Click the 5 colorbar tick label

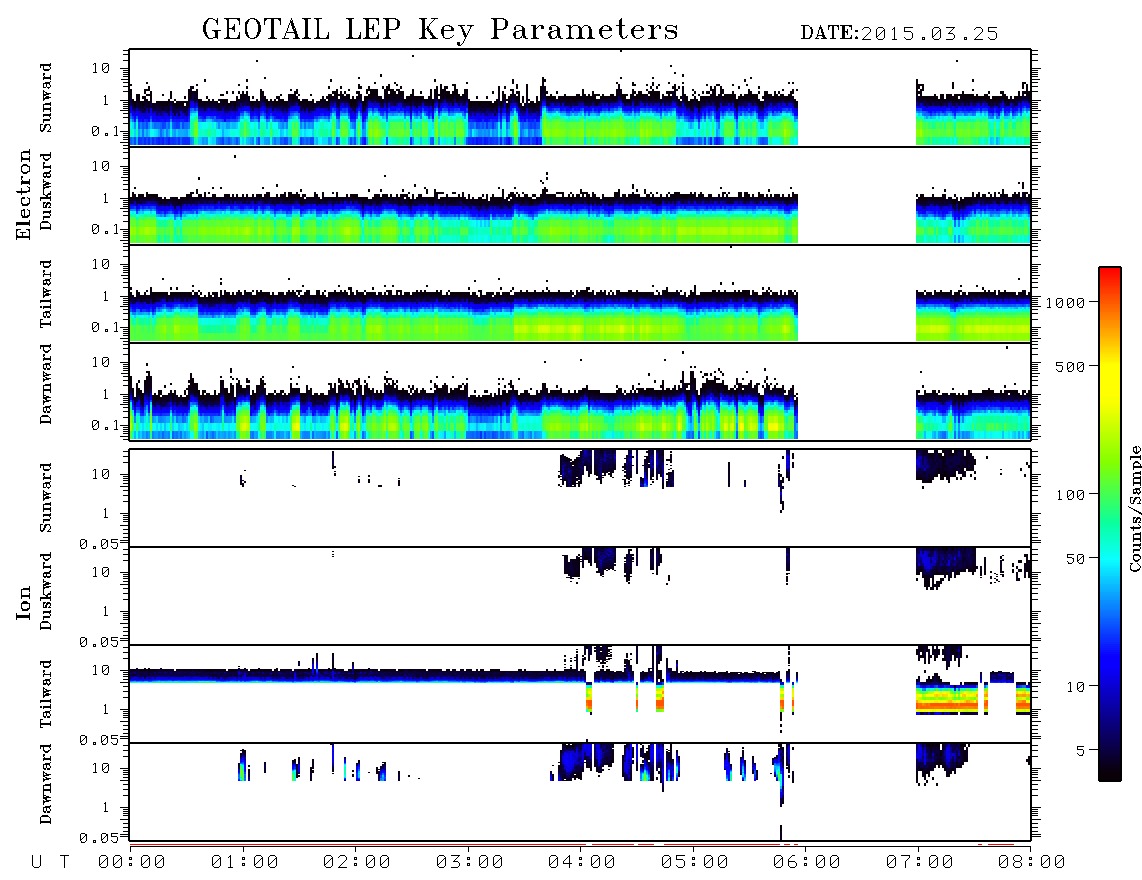(x=1079, y=751)
